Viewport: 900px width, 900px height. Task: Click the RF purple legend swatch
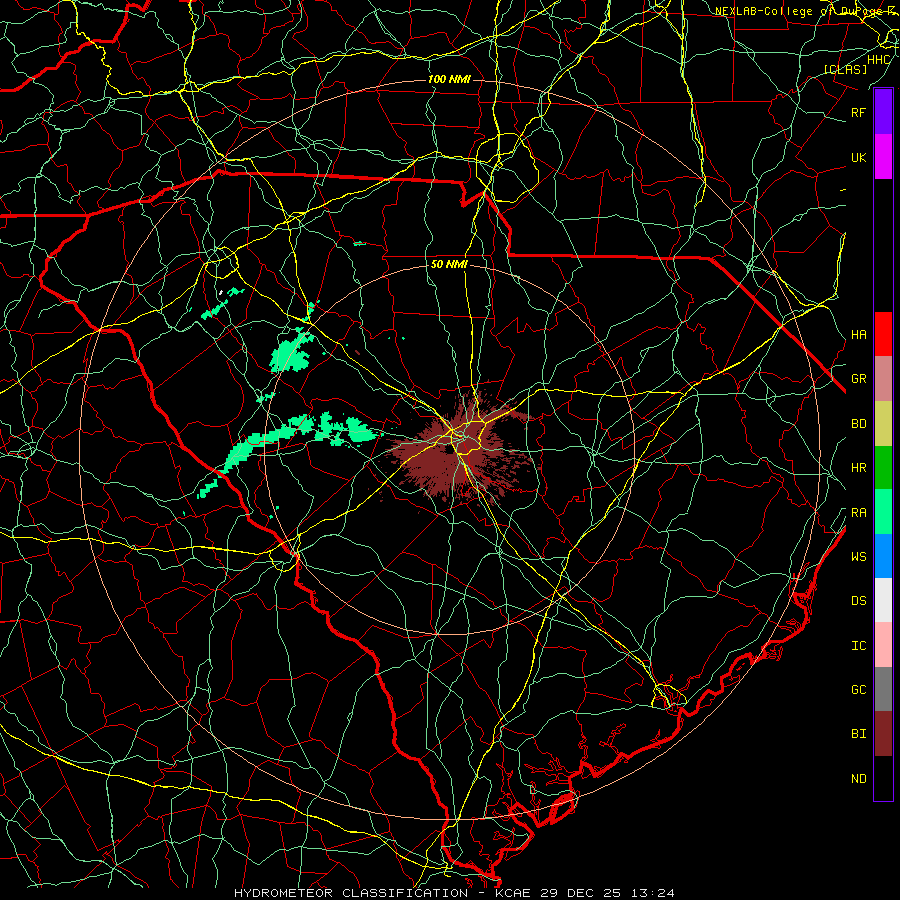click(x=883, y=112)
